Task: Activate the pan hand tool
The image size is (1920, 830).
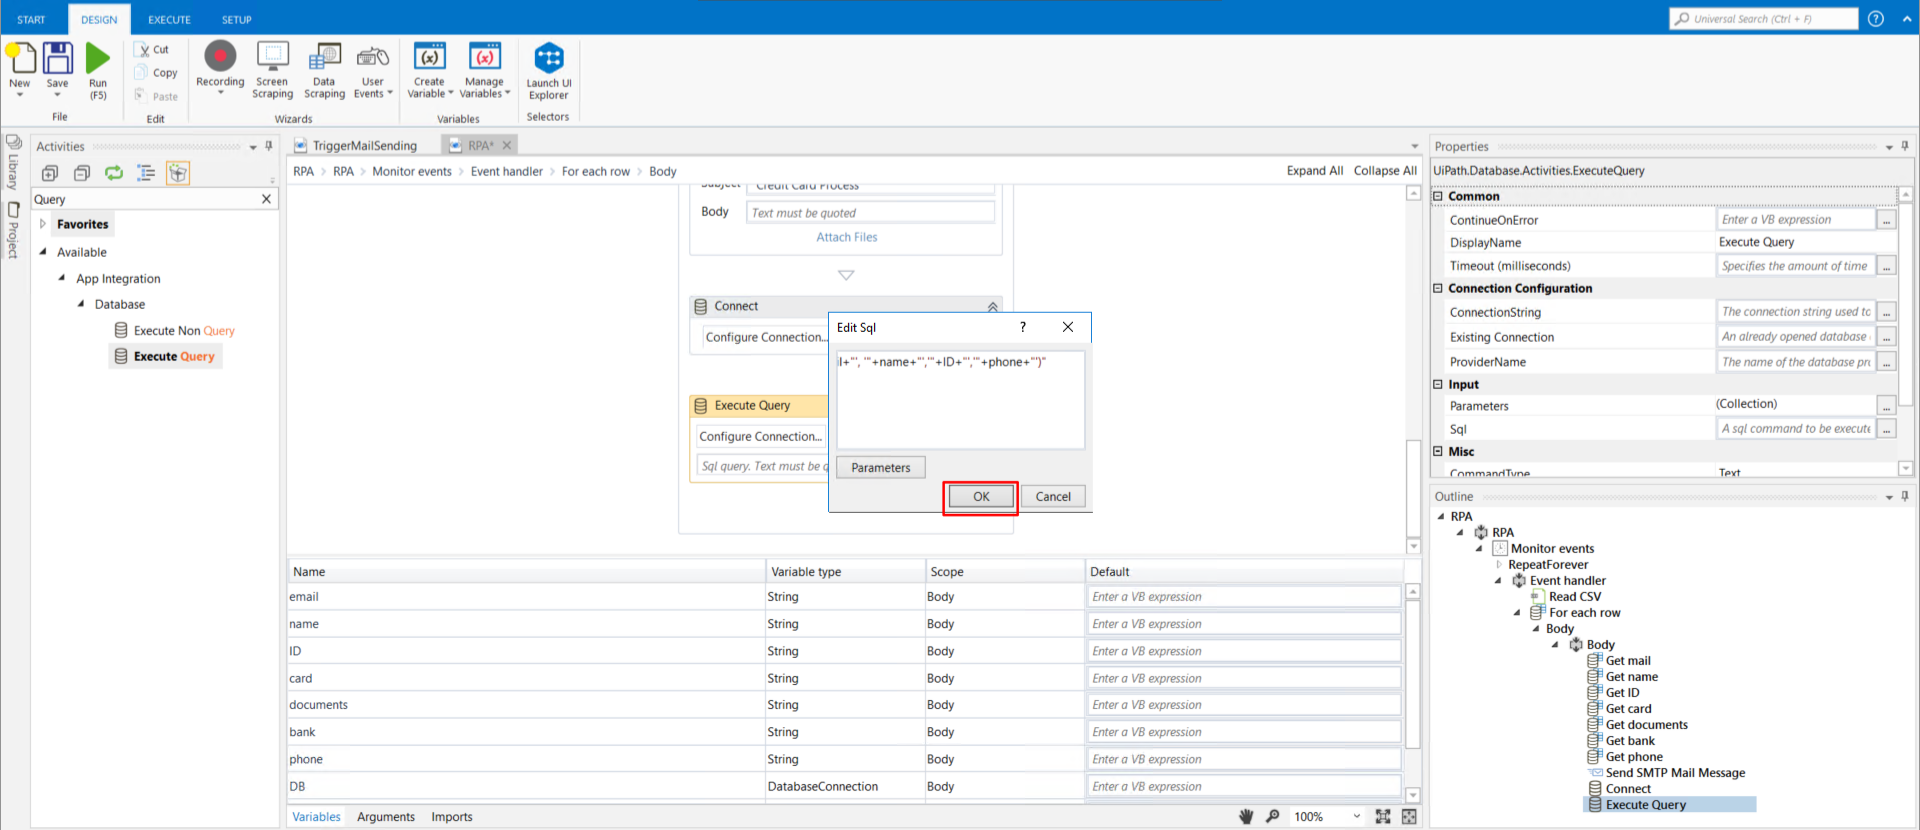Action: pyautogui.click(x=1246, y=816)
